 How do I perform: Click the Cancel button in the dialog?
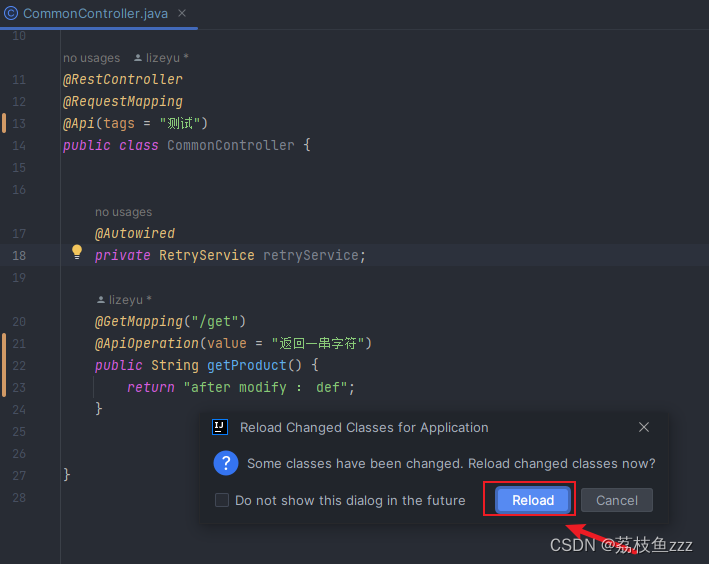616,500
